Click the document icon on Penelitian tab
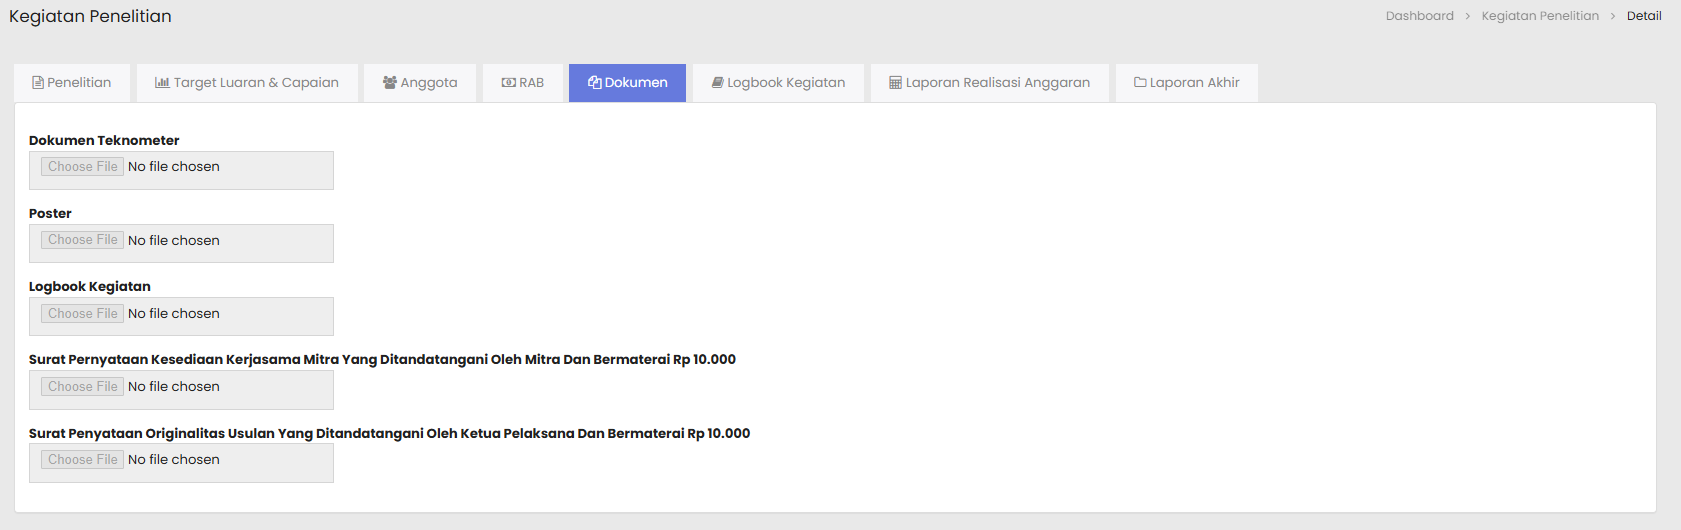The width and height of the screenshot is (1681, 530). [x=38, y=83]
